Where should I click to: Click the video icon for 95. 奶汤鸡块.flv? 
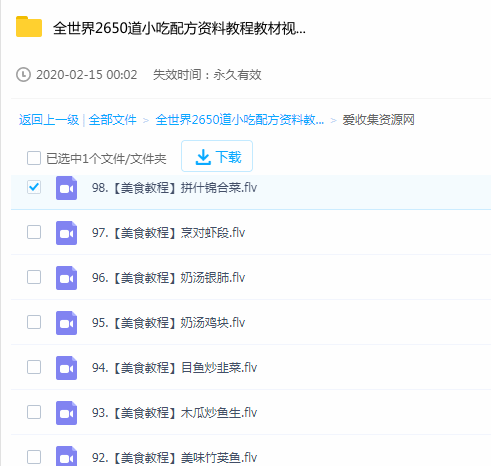[x=66, y=323]
